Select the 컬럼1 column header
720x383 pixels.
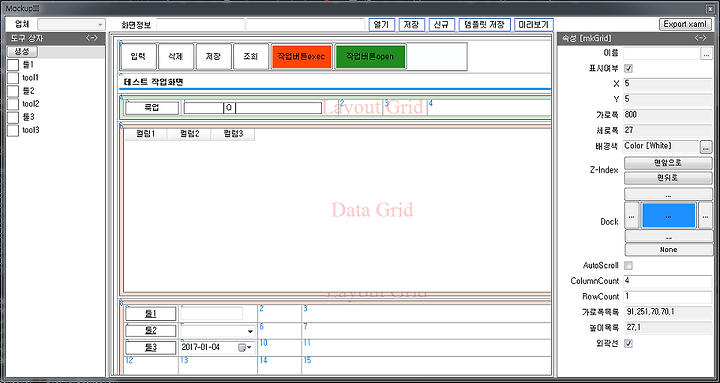(146, 135)
